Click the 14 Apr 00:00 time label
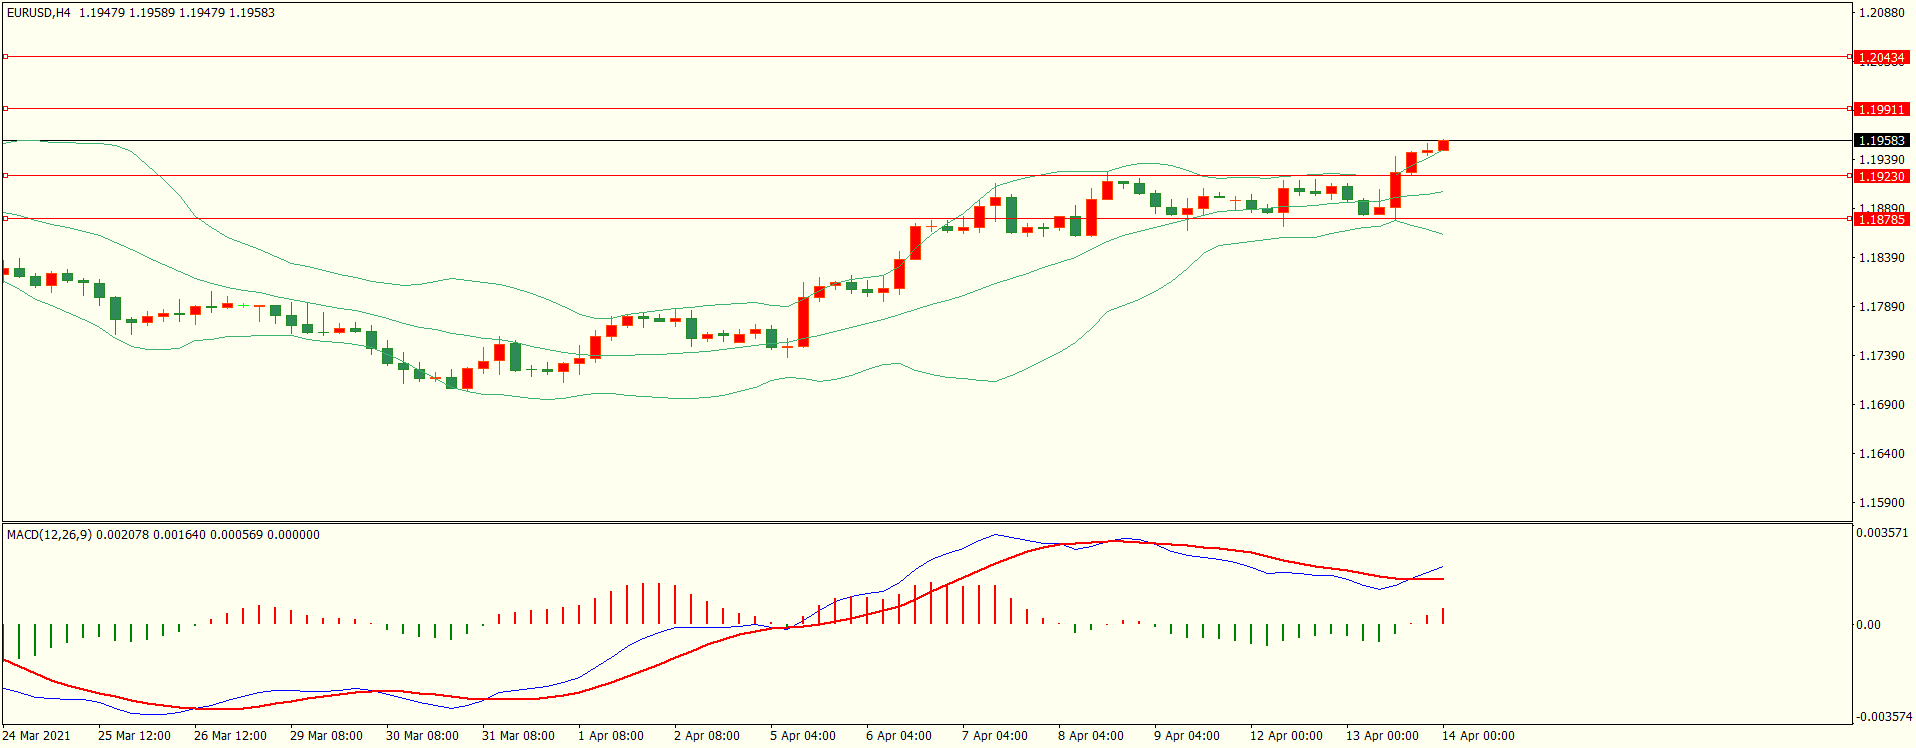Screen dimensions: 1916x748 pos(1477,736)
